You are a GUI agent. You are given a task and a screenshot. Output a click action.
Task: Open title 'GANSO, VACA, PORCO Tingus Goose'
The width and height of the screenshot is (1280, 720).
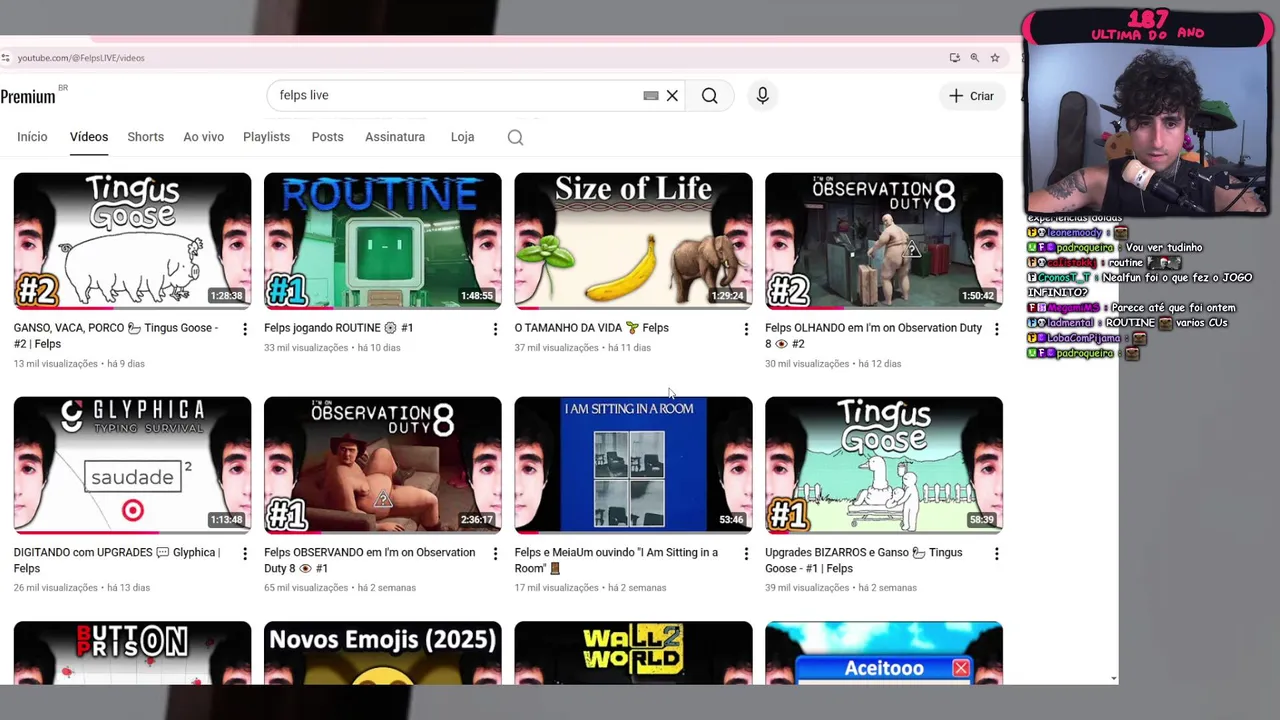coord(116,336)
